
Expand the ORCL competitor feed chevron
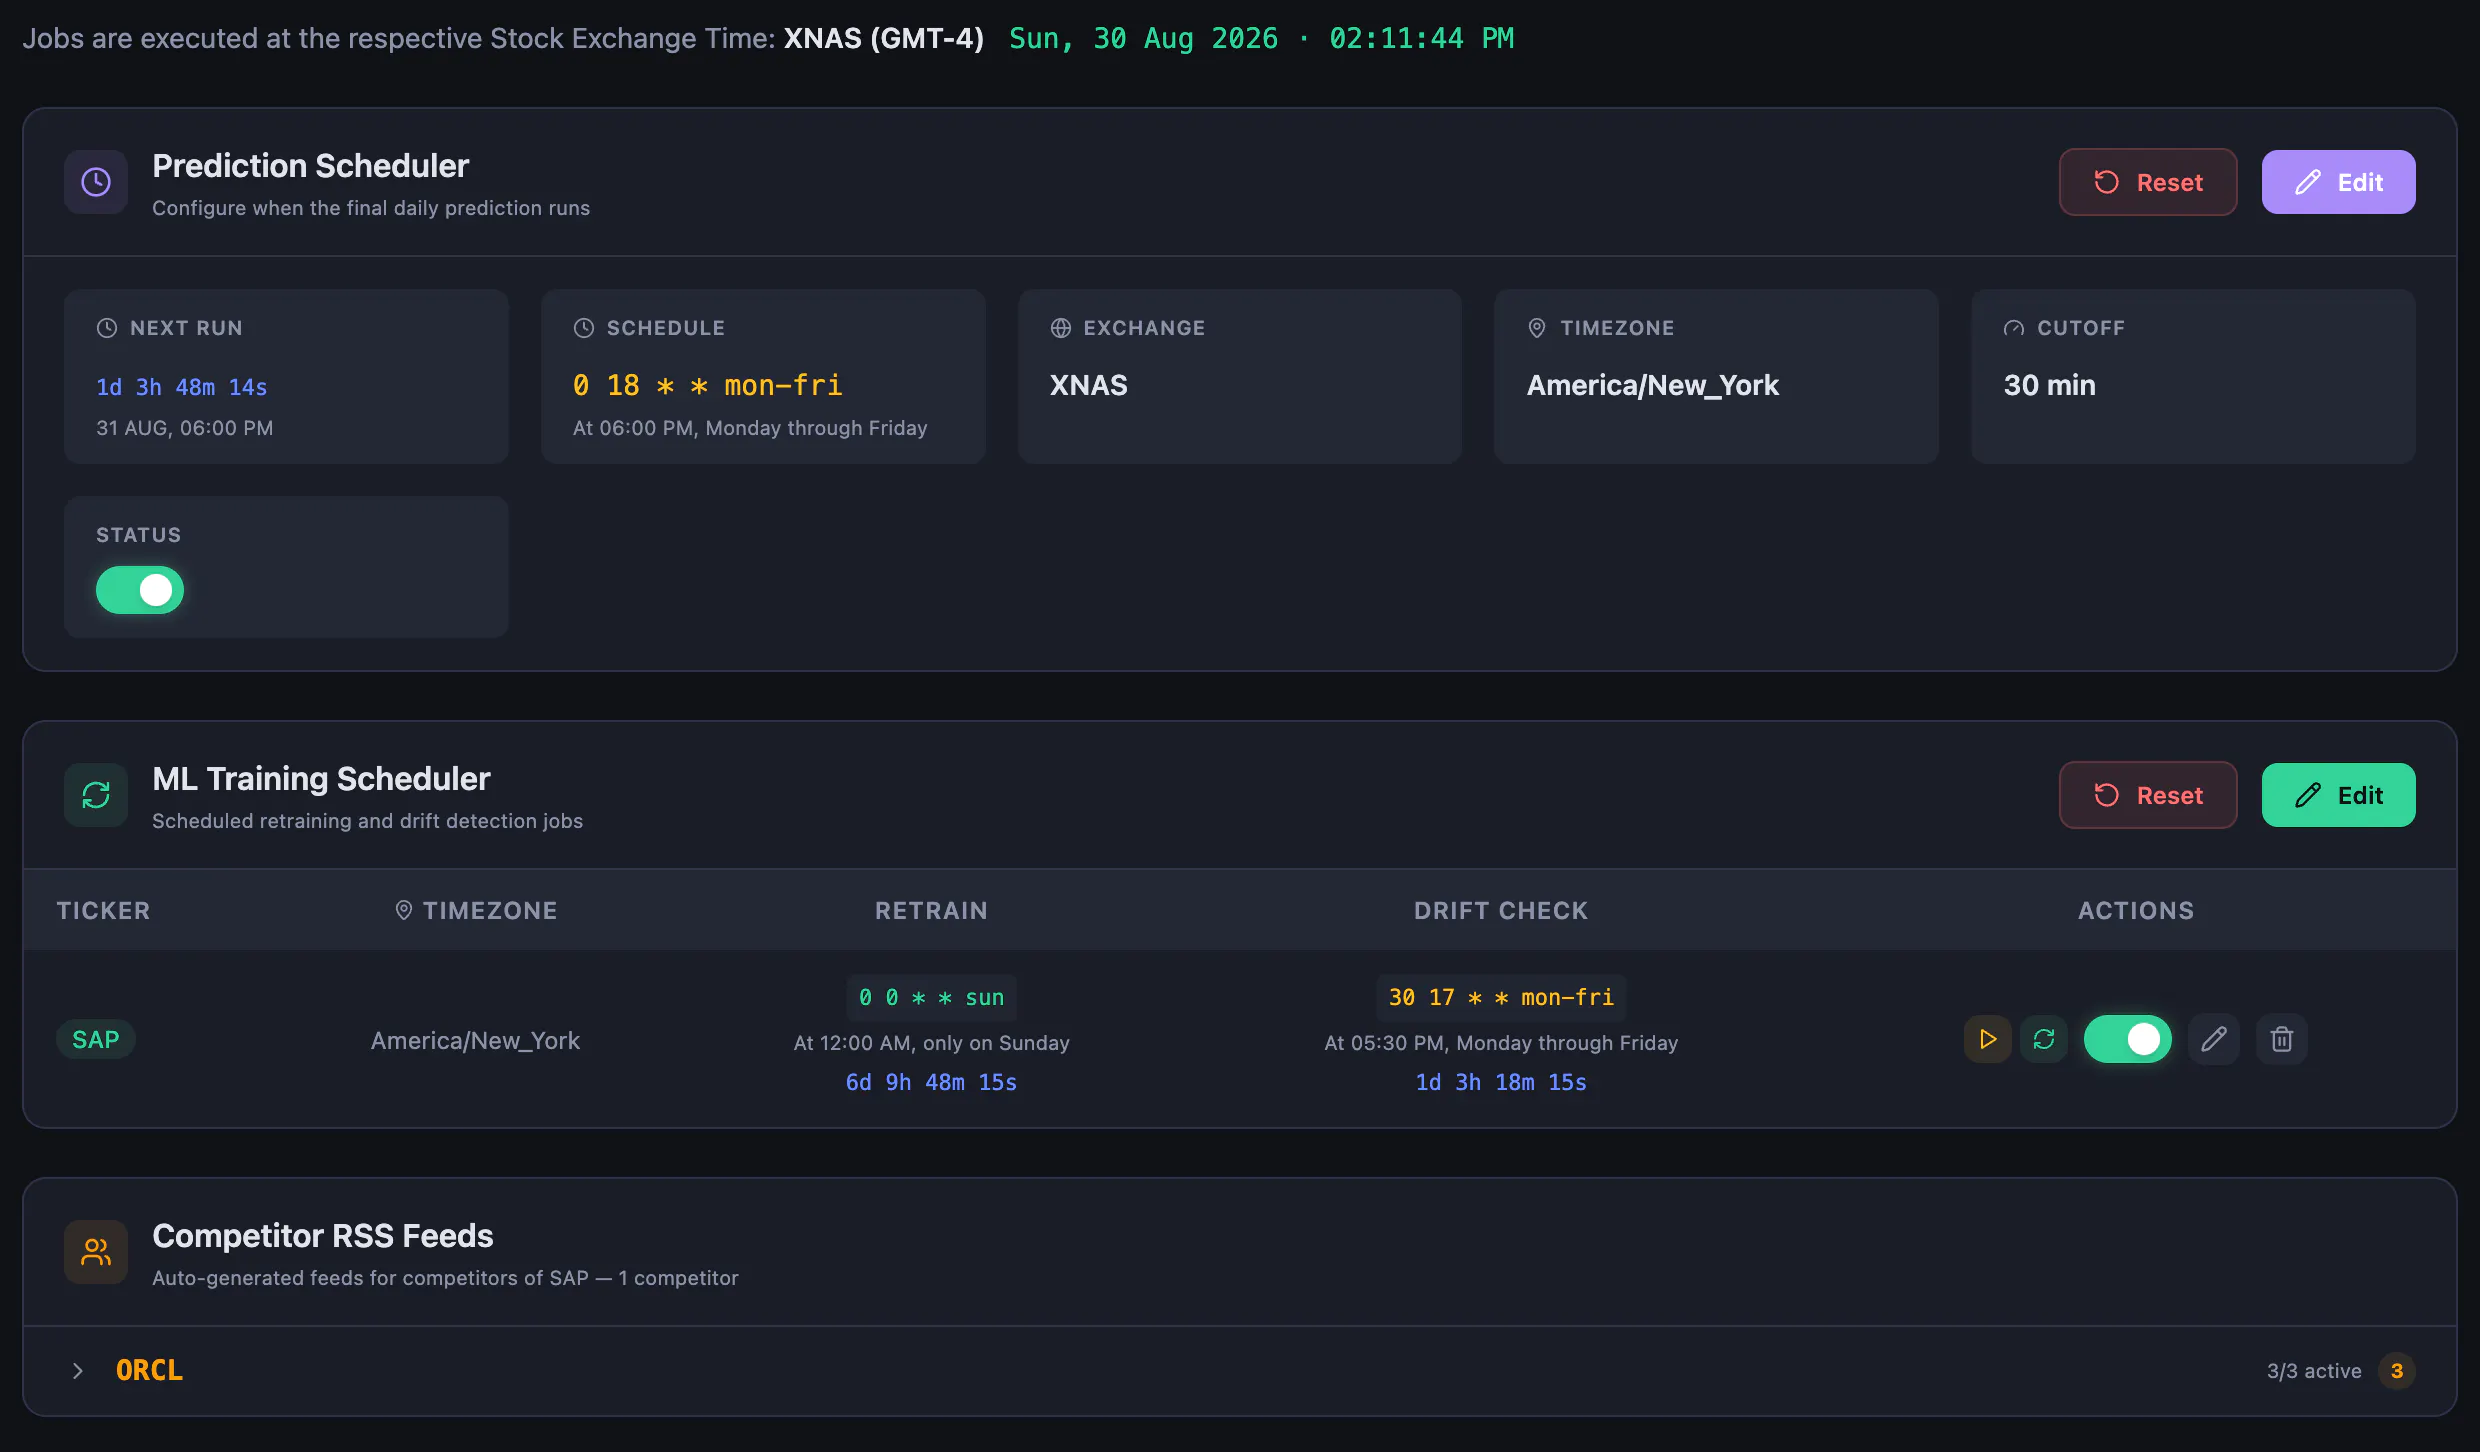(78, 1371)
